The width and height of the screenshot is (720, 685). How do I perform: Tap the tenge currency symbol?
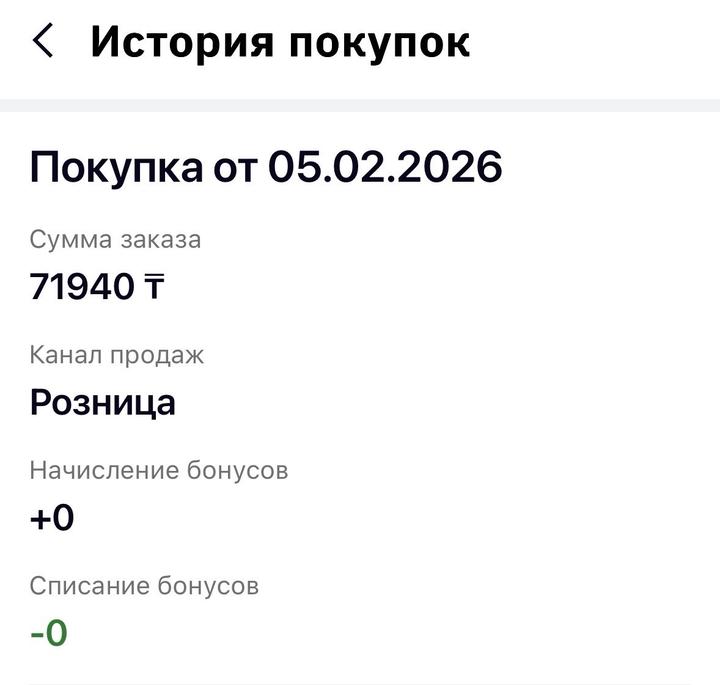click(154, 288)
